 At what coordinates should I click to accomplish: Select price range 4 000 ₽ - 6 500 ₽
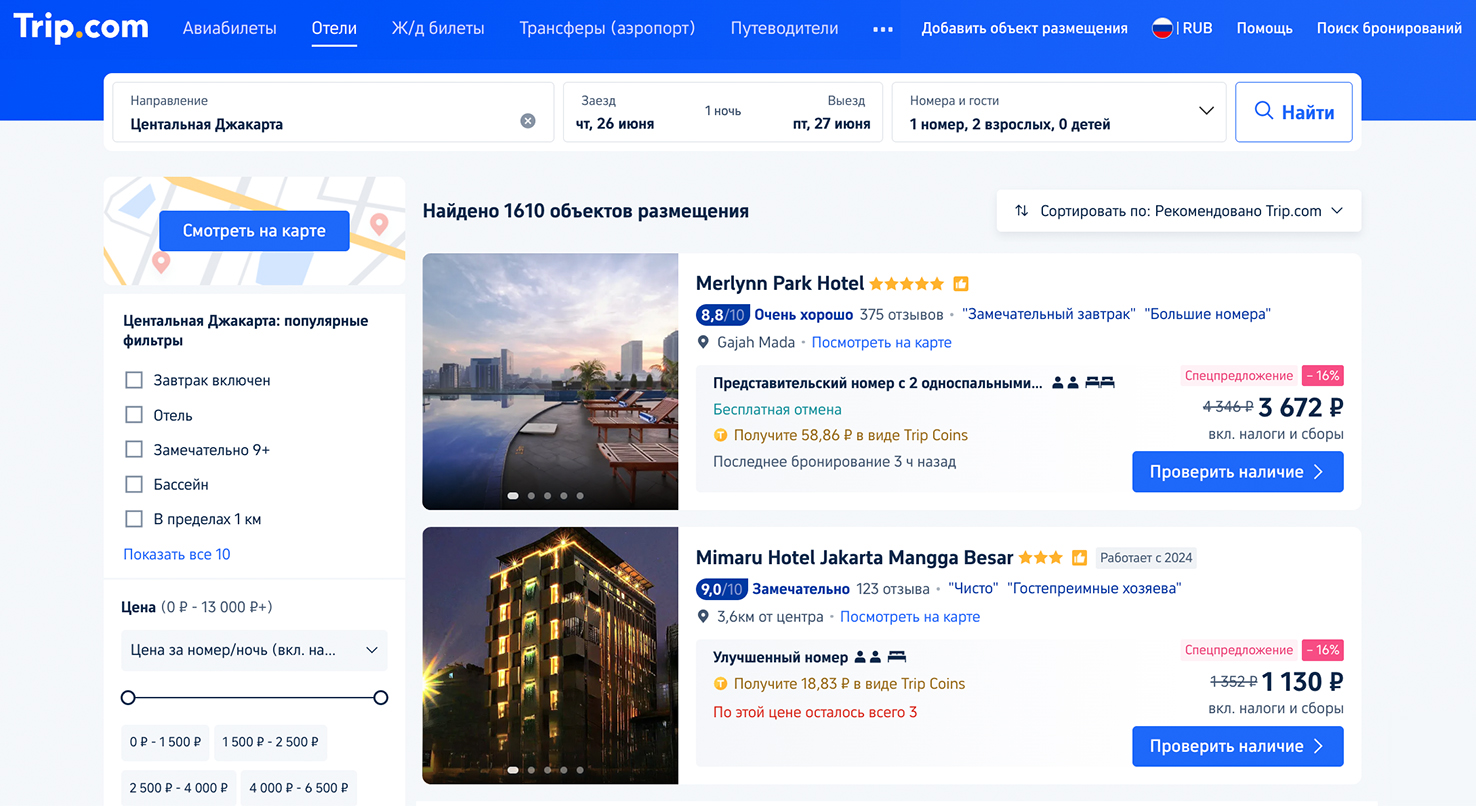pyautogui.click(x=299, y=788)
